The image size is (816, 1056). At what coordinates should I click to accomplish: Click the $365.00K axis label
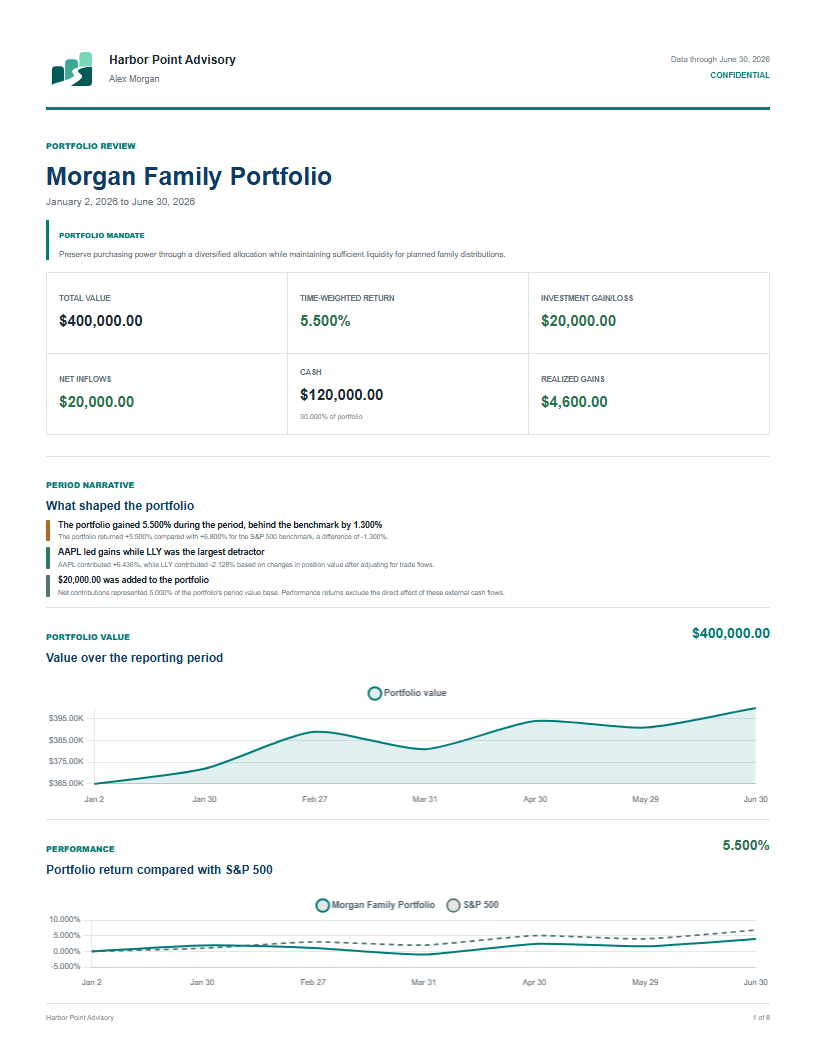pos(66,784)
